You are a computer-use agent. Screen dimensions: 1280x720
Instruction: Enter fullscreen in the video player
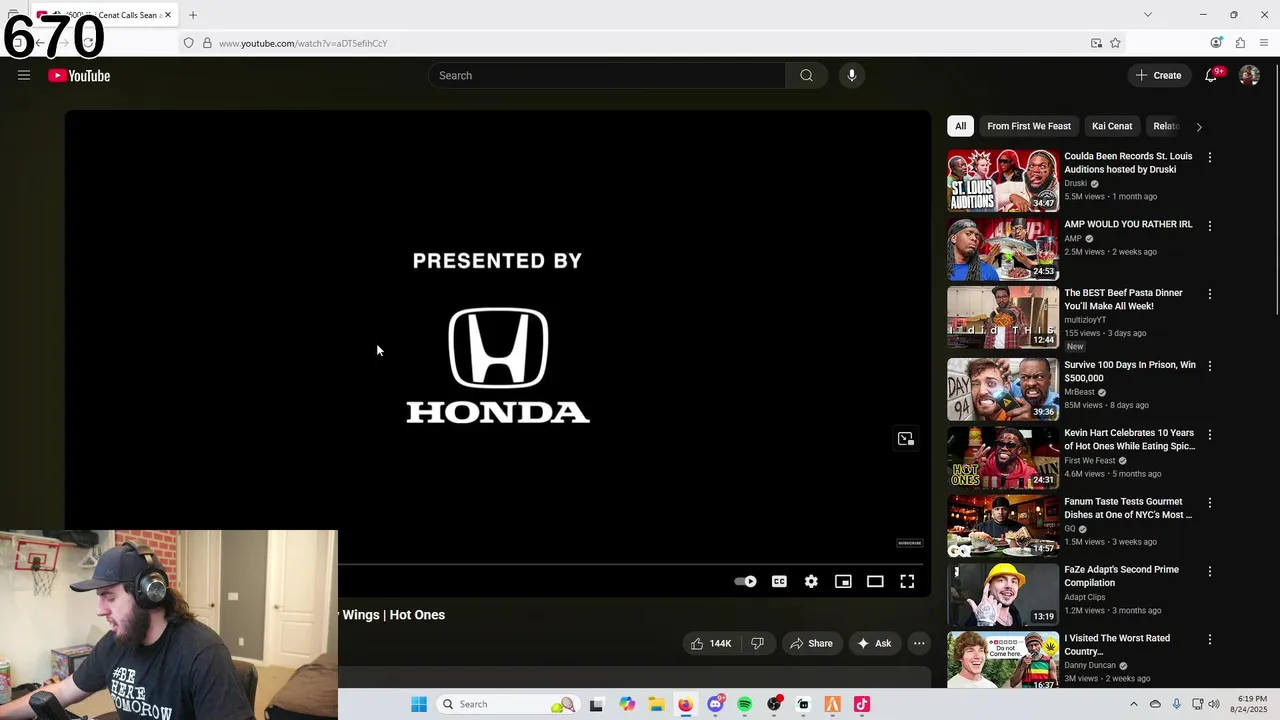[x=907, y=581]
